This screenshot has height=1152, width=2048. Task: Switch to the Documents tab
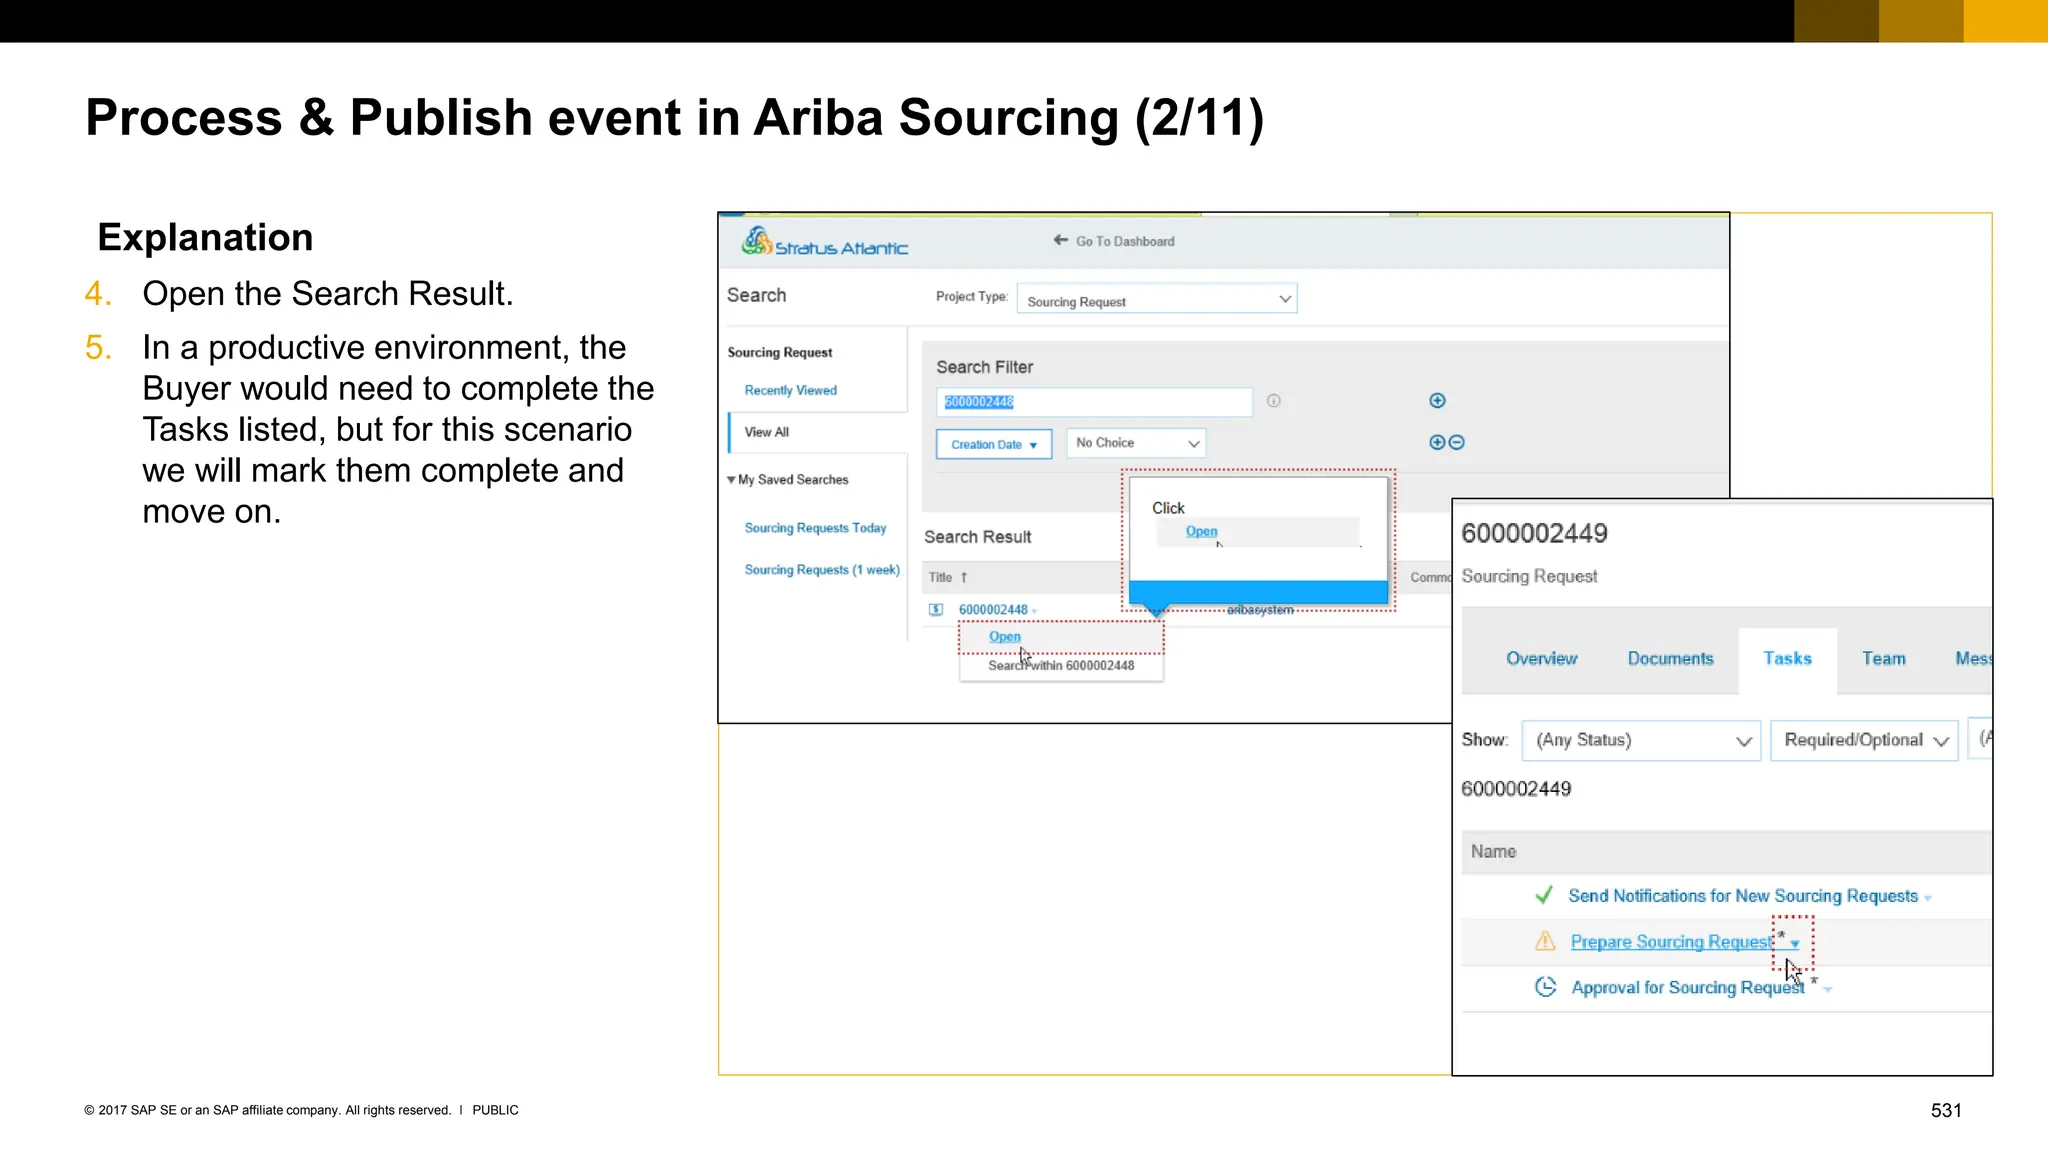tap(1670, 659)
